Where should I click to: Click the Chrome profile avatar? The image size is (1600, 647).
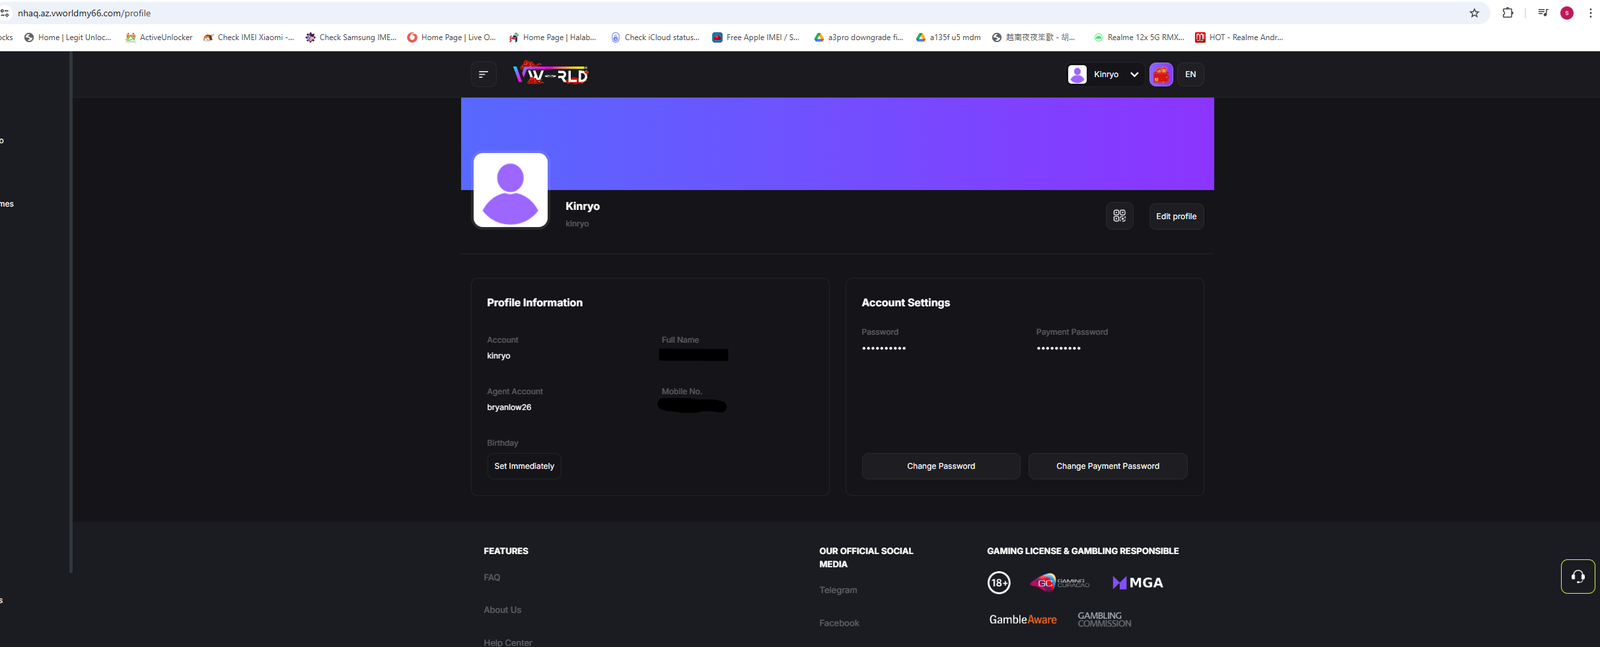click(1567, 13)
